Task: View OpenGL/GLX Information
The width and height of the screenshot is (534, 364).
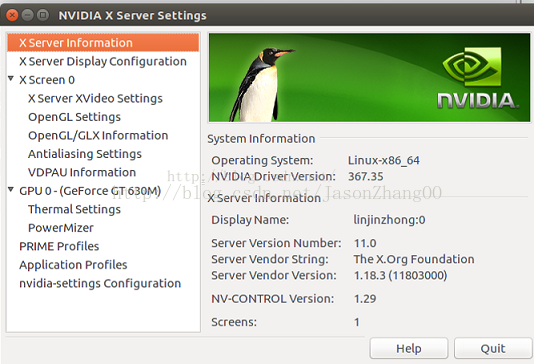Action: (x=98, y=135)
